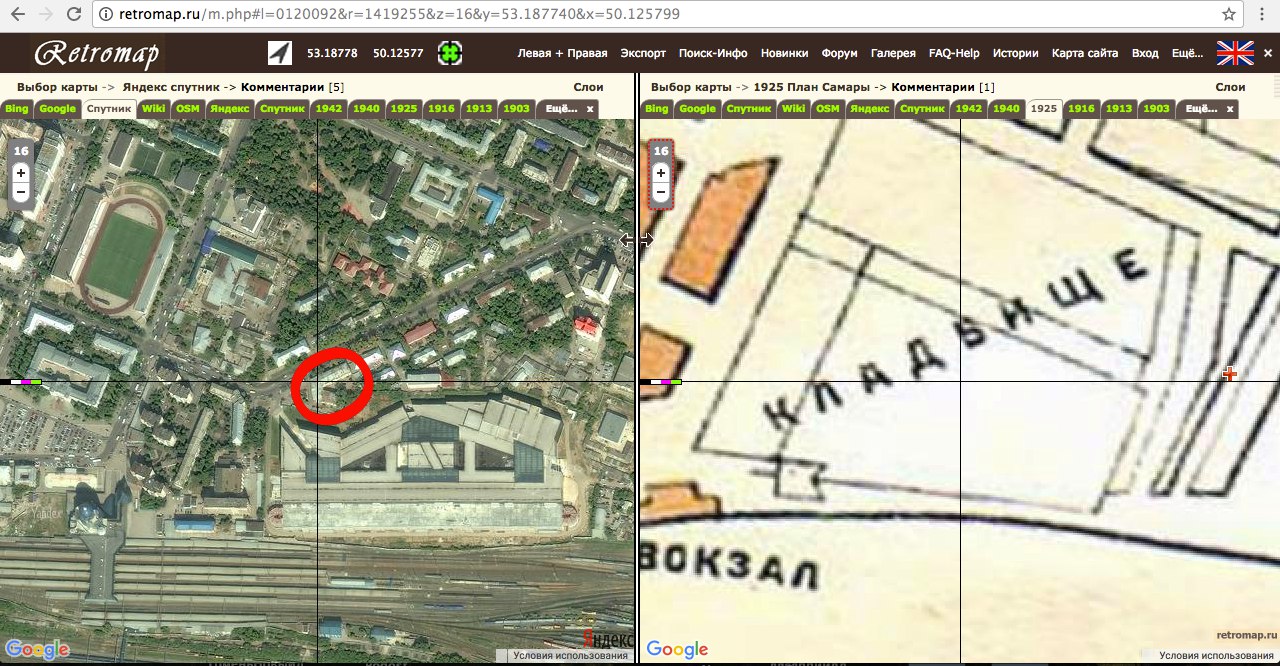Open the Google logo on the right map
The image size is (1280, 666).
tap(677, 649)
